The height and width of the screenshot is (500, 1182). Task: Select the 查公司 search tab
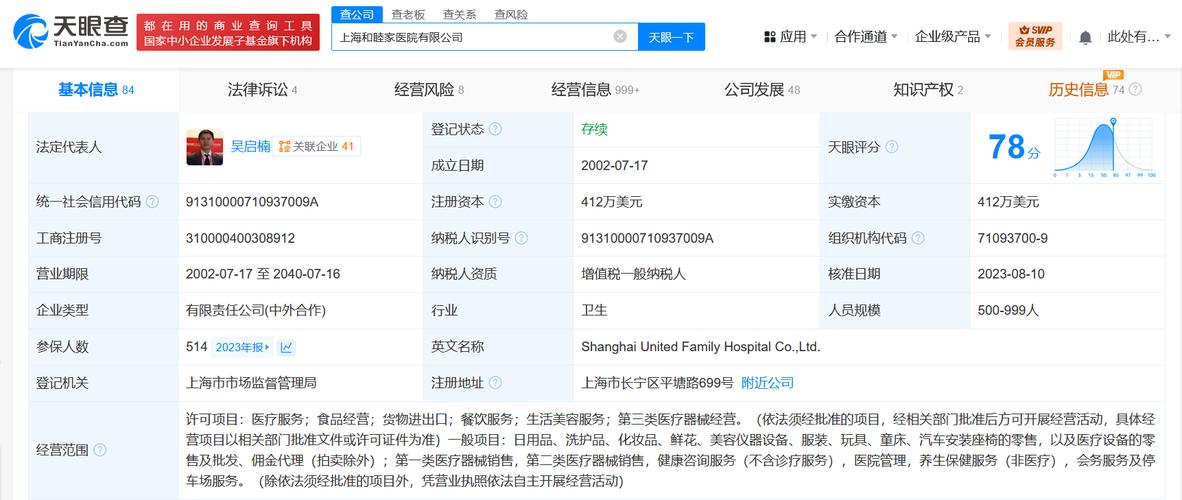coord(357,14)
